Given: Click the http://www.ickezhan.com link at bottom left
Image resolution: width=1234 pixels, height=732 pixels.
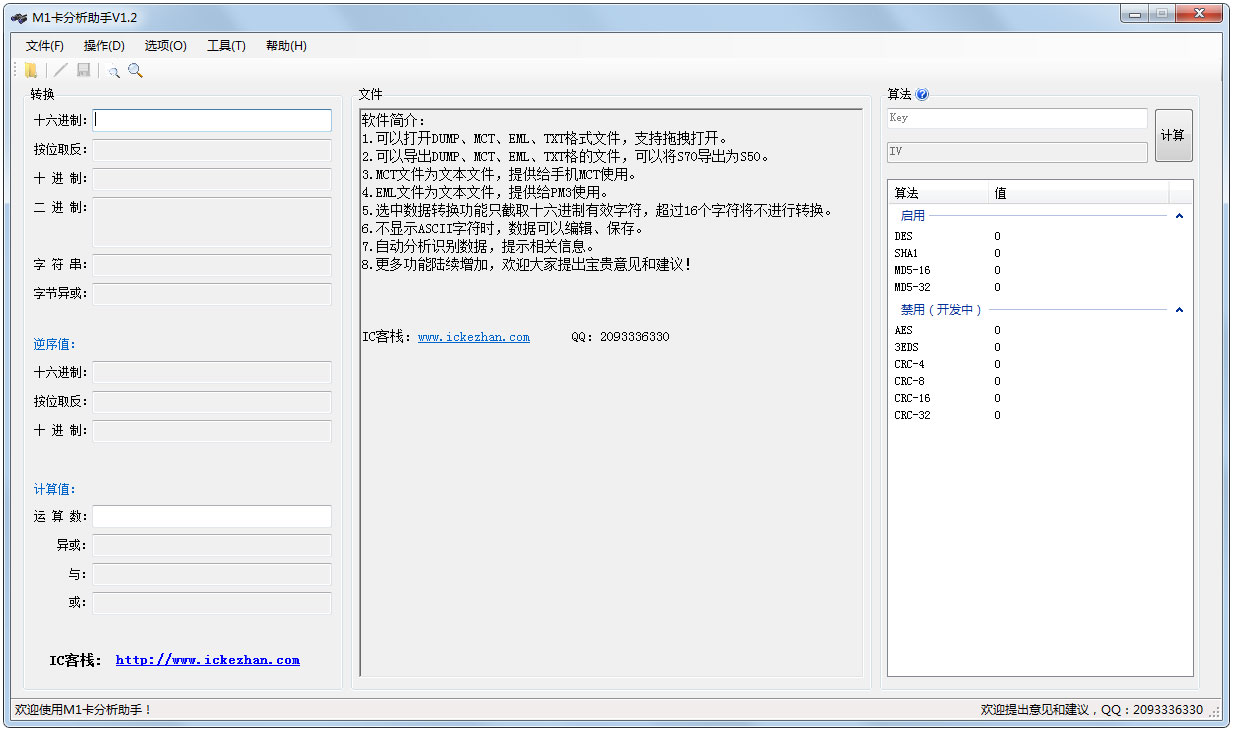Looking at the screenshot, I should click(x=207, y=660).
